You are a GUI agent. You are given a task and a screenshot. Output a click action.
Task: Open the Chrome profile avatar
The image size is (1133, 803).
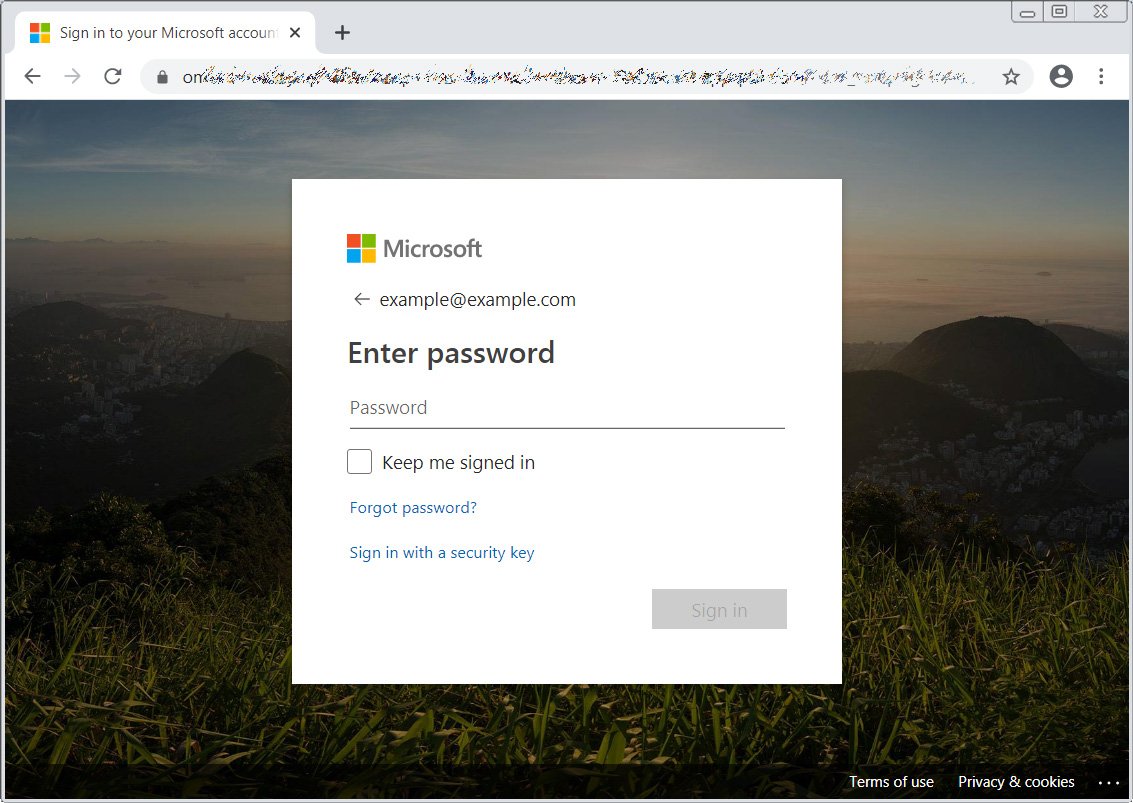click(x=1061, y=77)
